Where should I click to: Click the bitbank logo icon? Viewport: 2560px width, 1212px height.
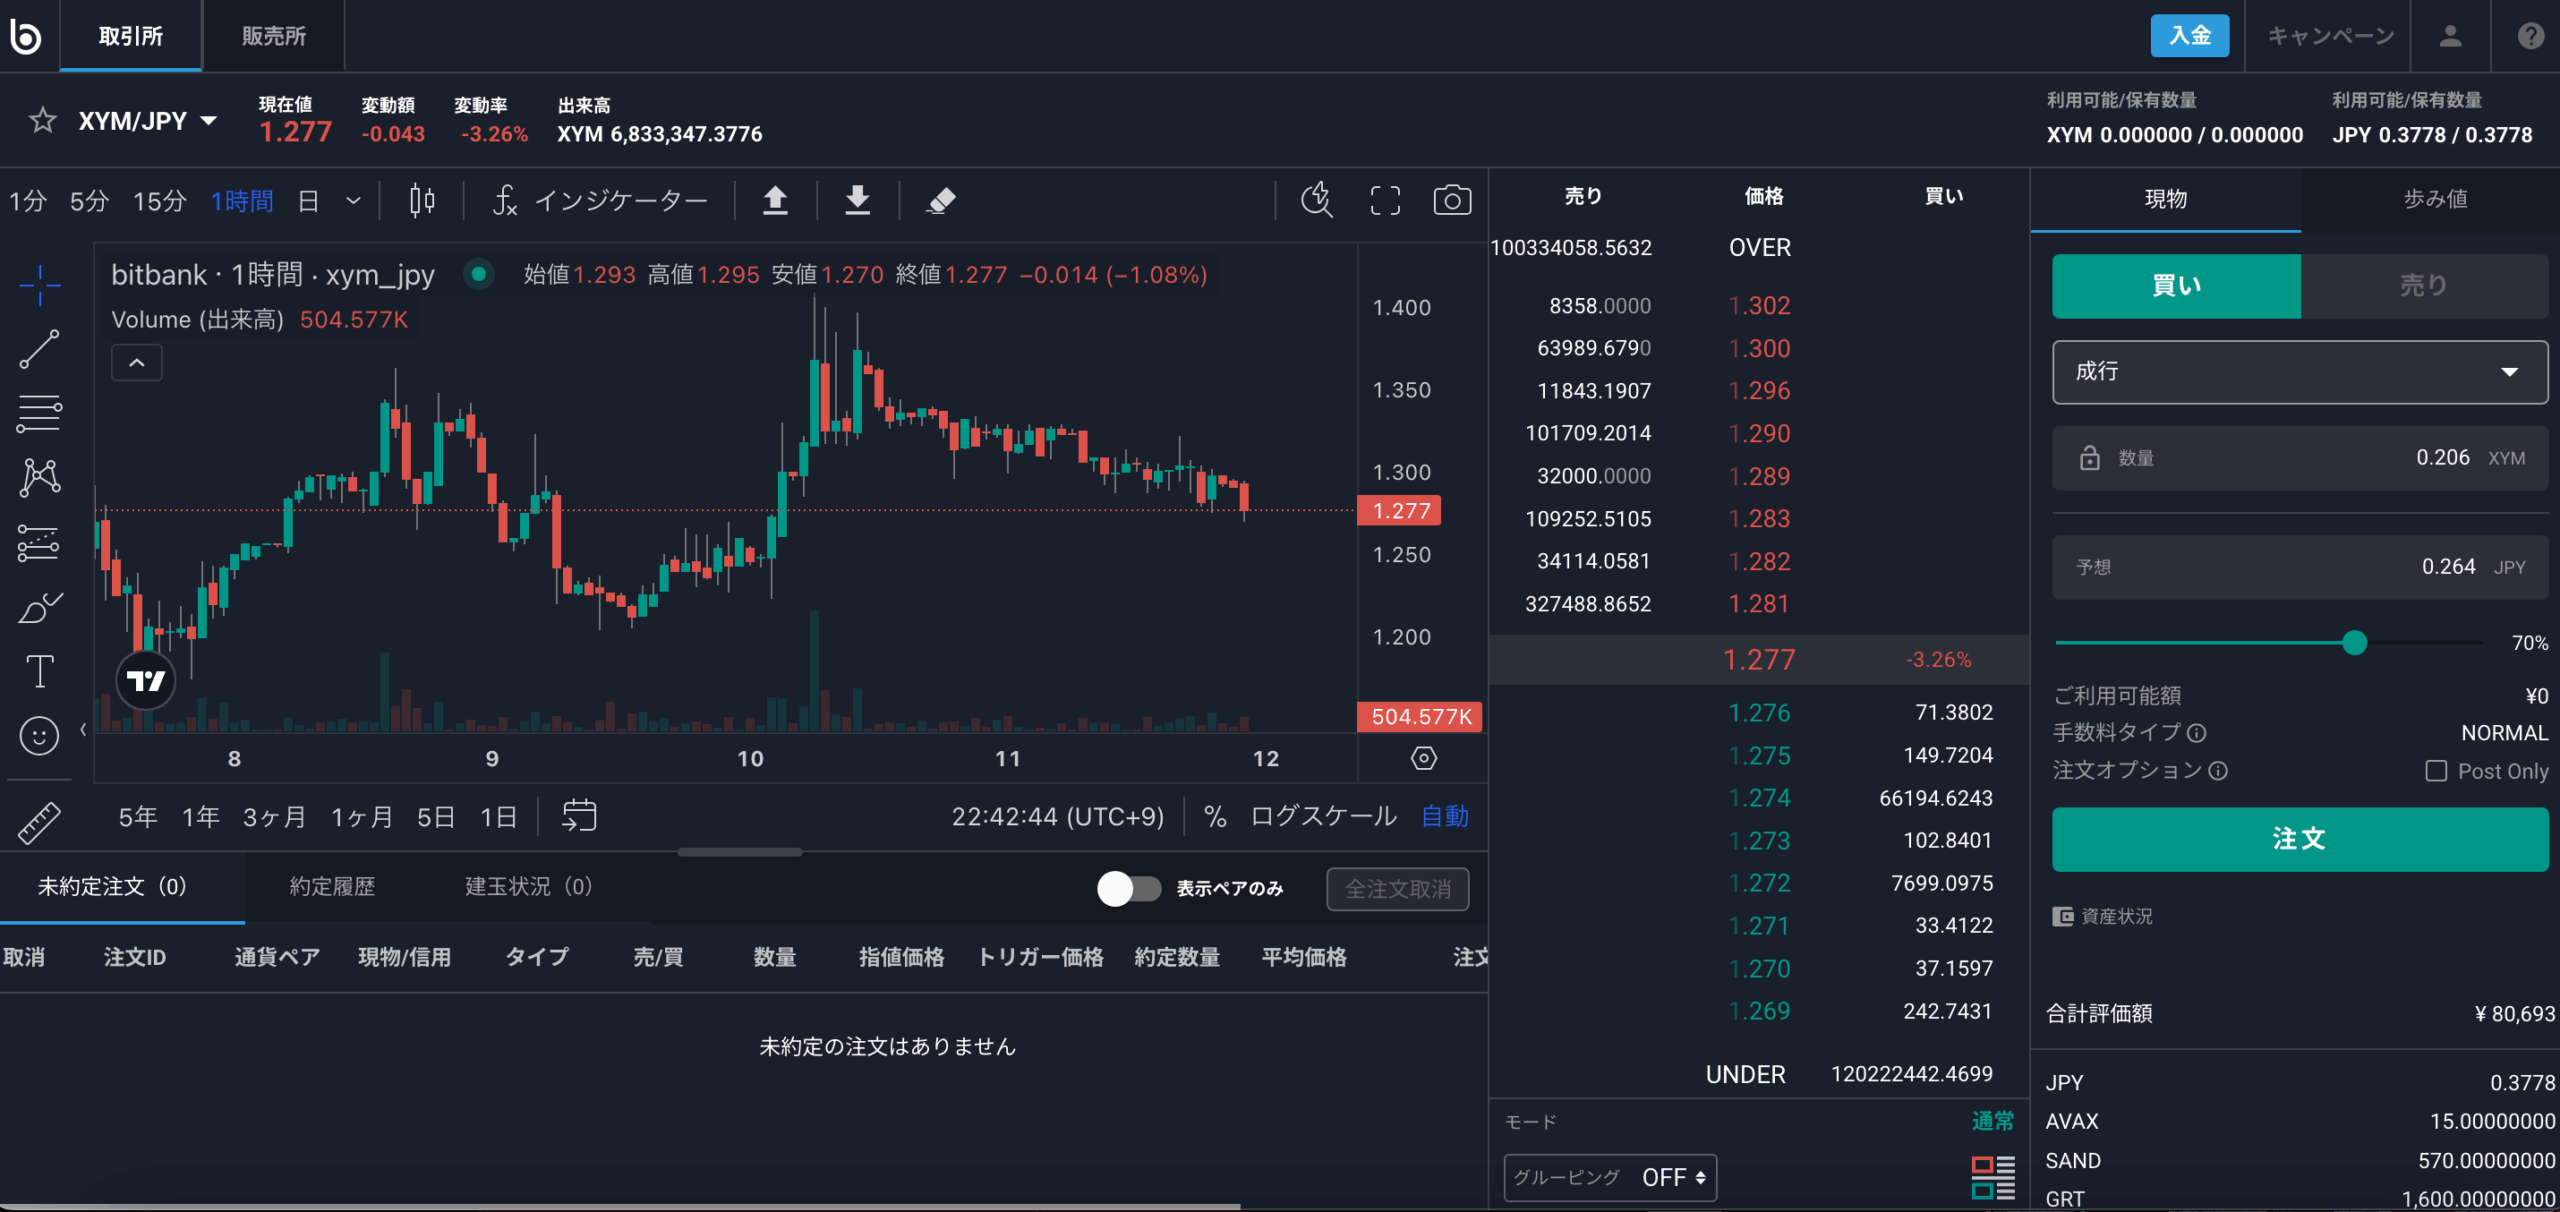(26, 36)
